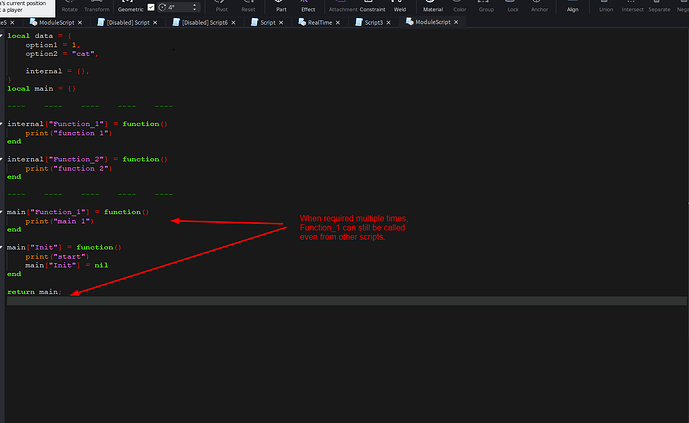Click the line main["Init"] = nil
Image resolution: width=689 pixels, height=423 pixels.
[x=67, y=265]
